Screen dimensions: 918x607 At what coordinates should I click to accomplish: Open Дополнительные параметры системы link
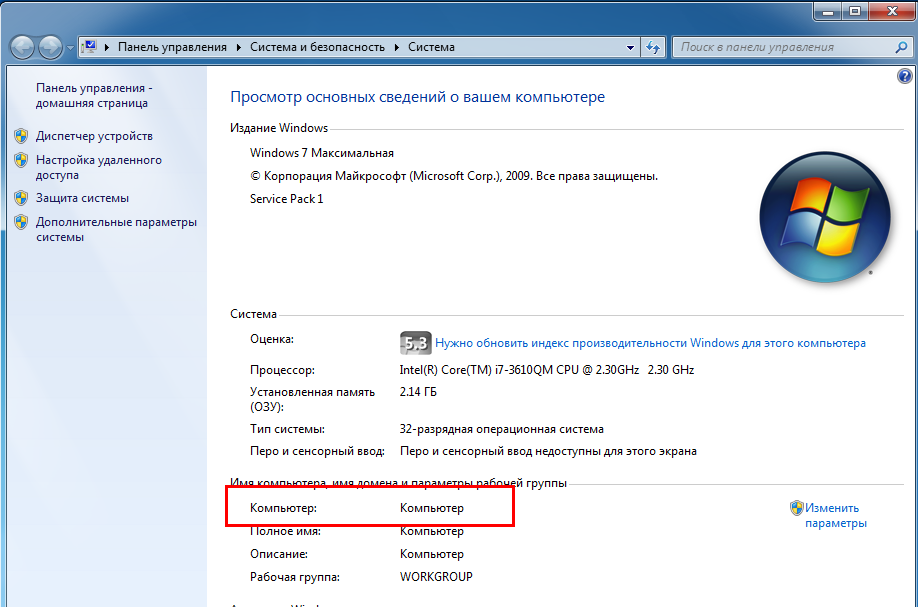point(116,229)
